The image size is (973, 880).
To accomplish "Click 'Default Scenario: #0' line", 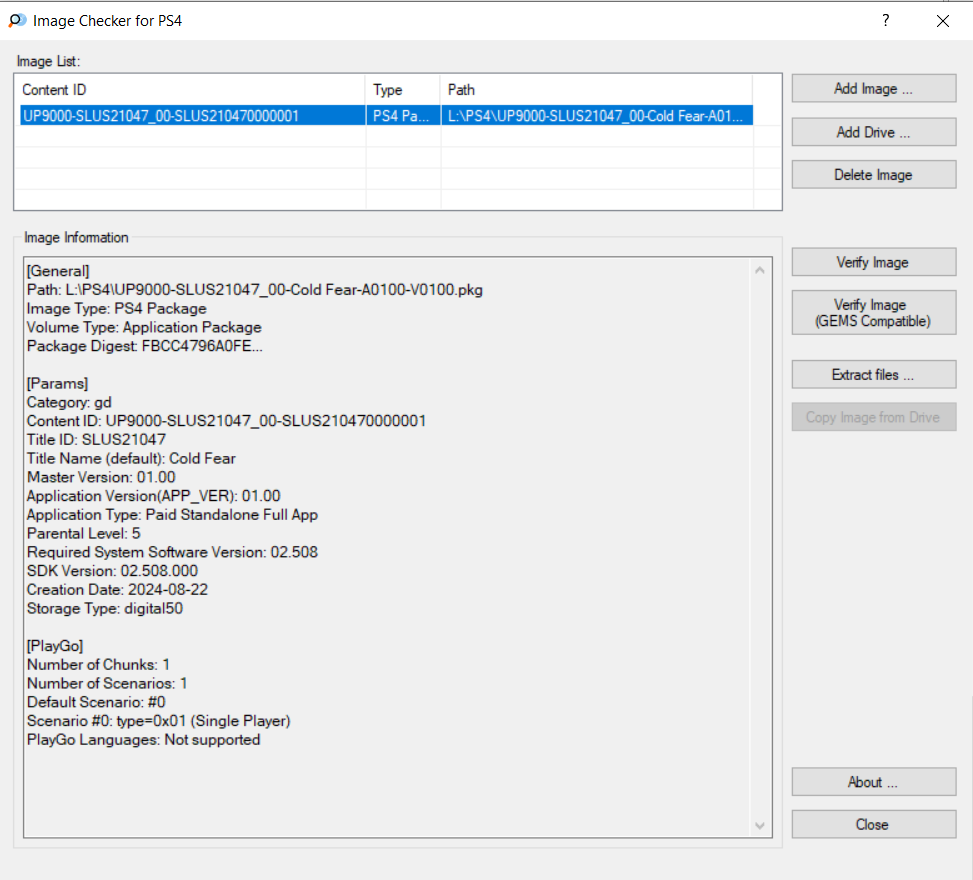I will tap(96, 702).
